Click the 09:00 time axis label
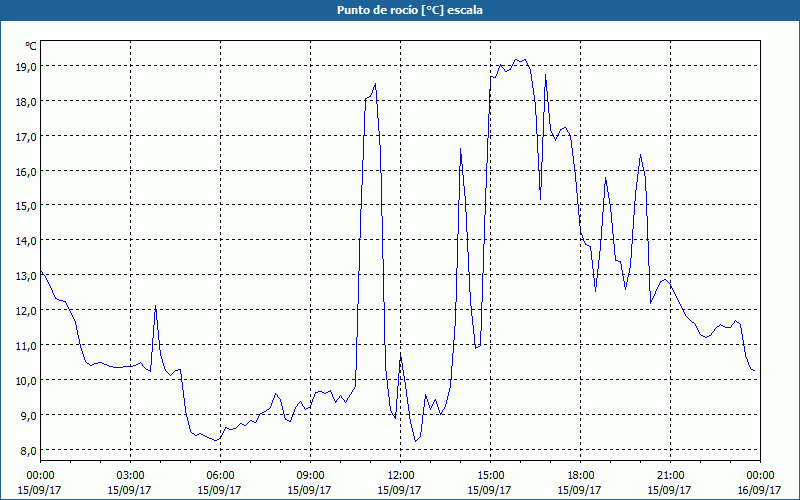Screen dimensions: 800x500 click(x=310, y=476)
